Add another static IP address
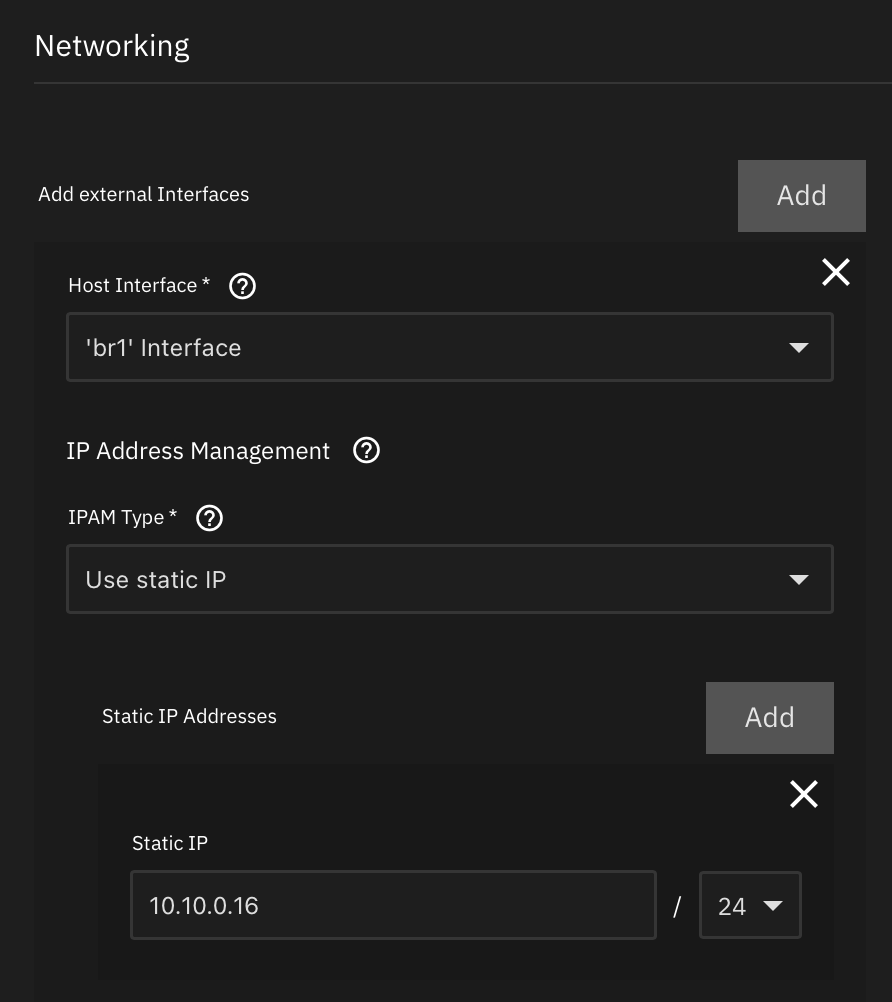Image resolution: width=892 pixels, height=1002 pixels. 769,718
